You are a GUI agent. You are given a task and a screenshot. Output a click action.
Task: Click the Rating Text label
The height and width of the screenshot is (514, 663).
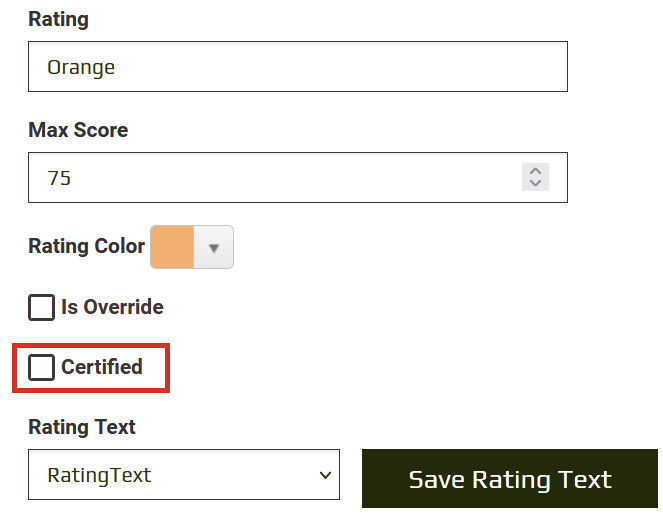coord(82,427)
